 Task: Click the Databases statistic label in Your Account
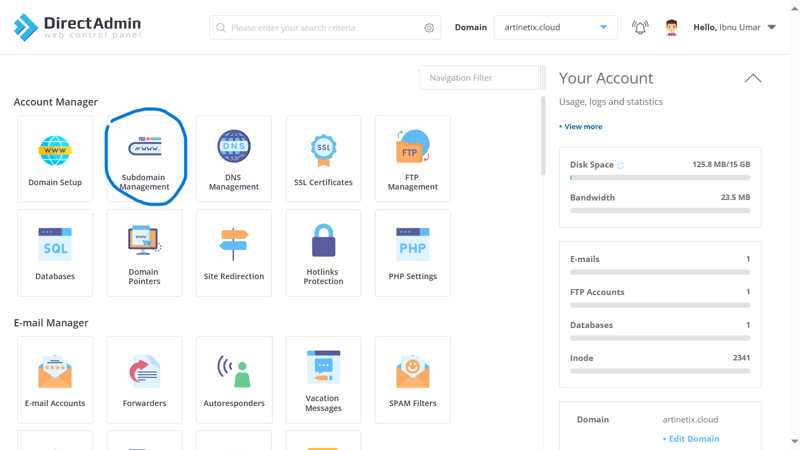click(591, 325)
